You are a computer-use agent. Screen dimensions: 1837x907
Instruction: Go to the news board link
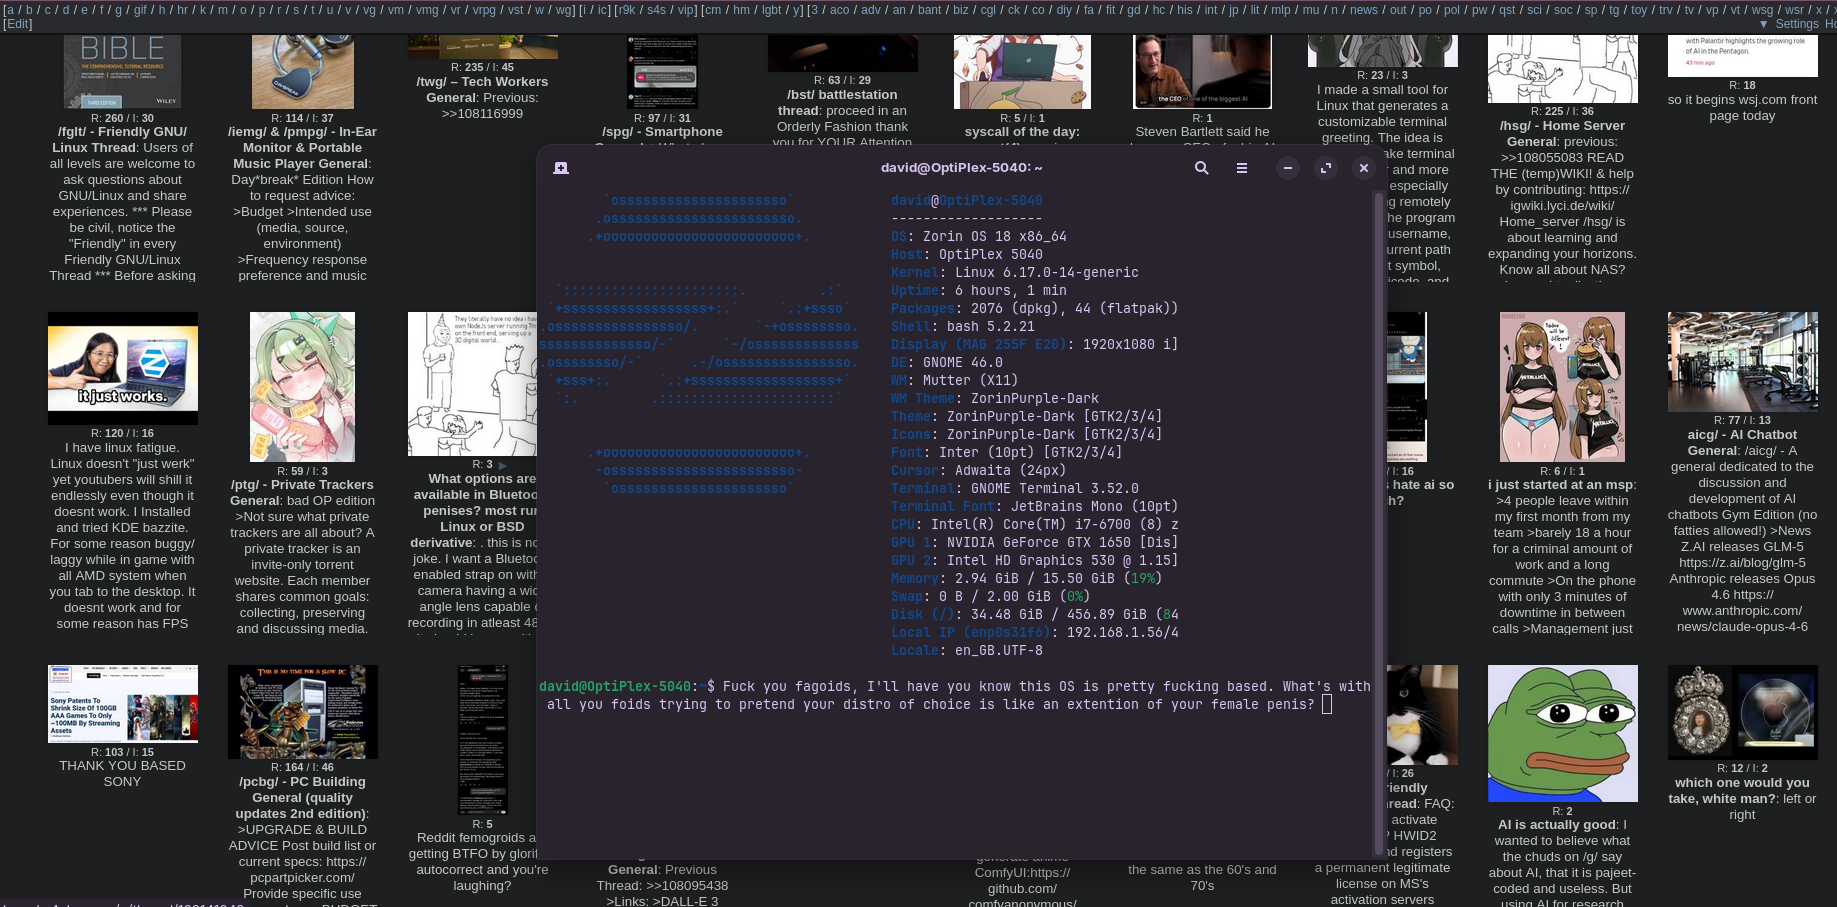coord(1363,10)
